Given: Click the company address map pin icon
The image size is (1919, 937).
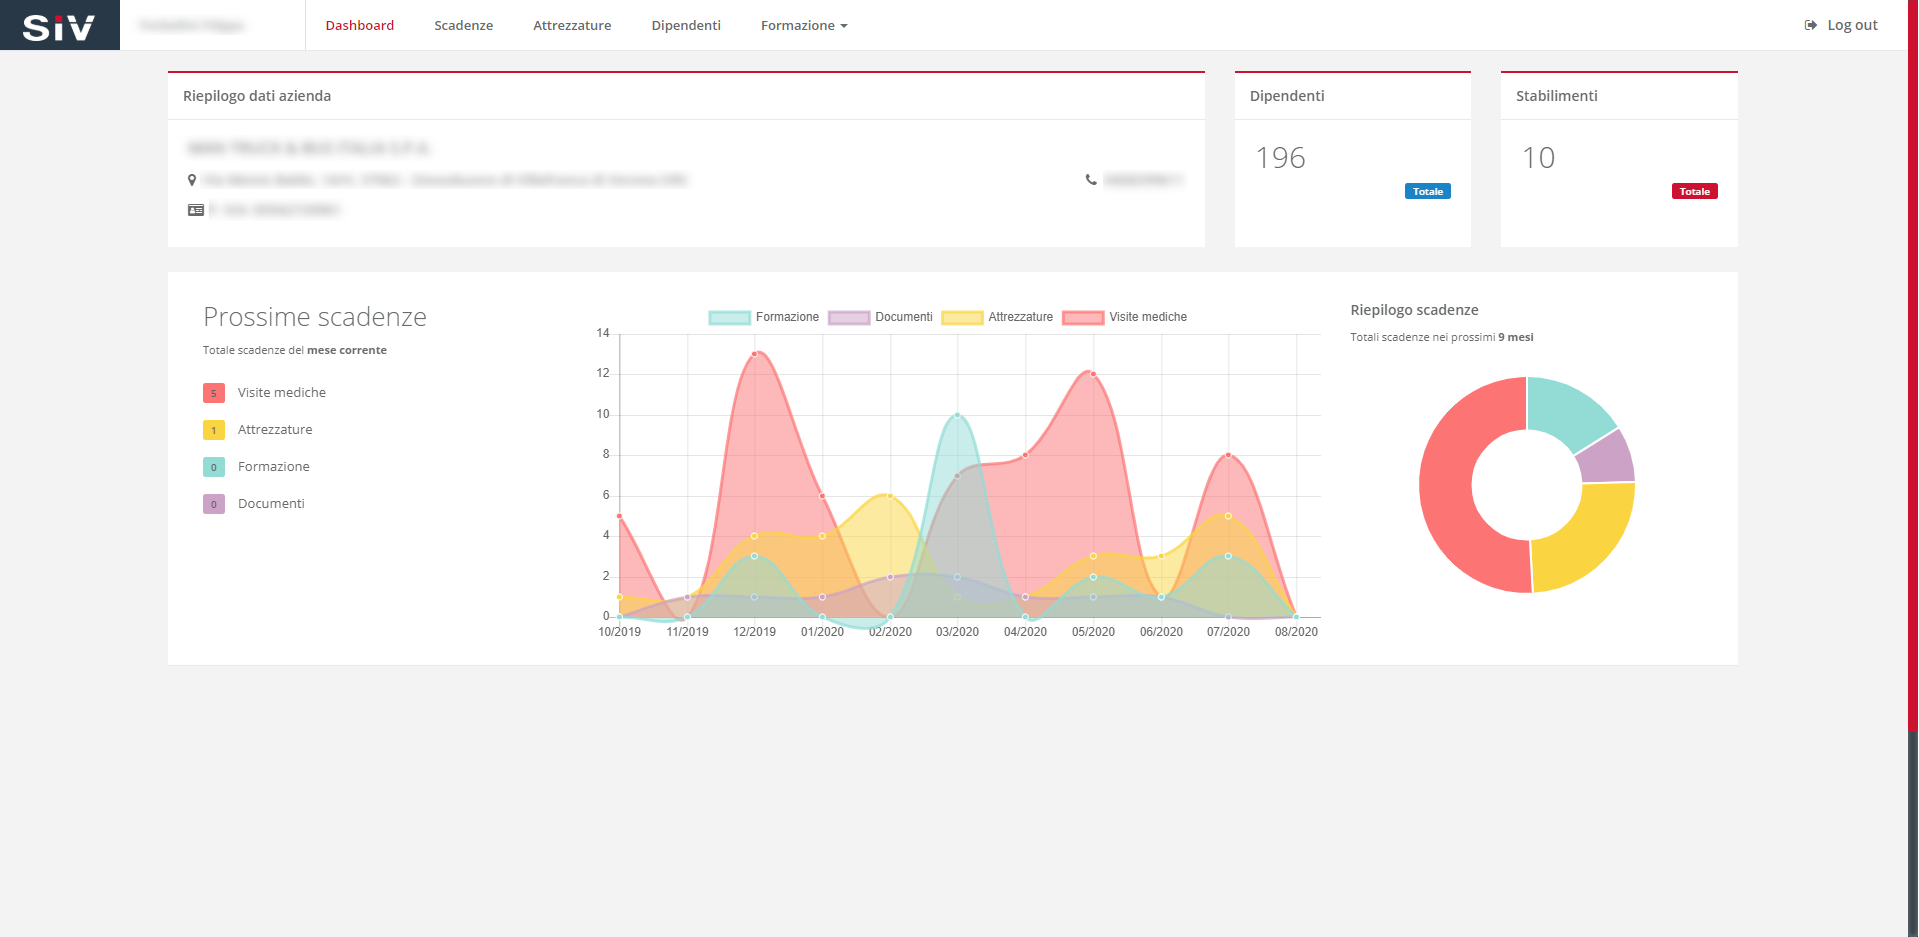Looking at the screenshot, I should coord(192,180).
